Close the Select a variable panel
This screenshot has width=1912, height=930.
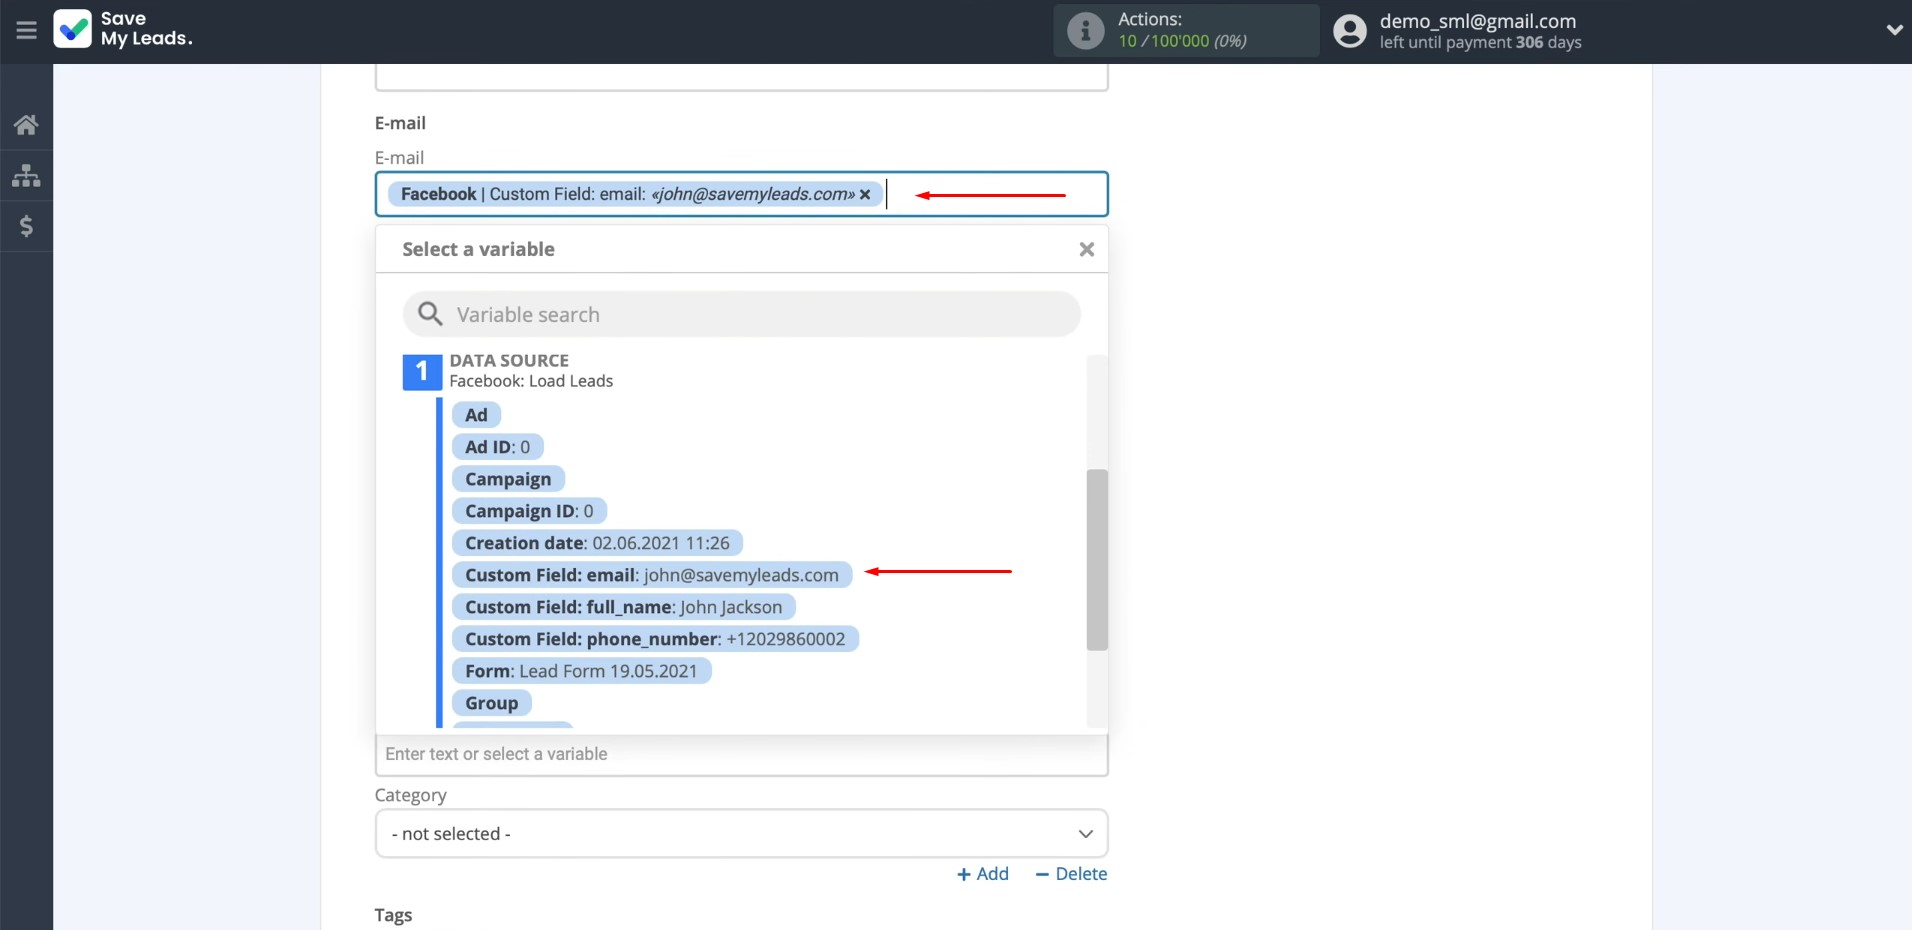coord(1087,249)
